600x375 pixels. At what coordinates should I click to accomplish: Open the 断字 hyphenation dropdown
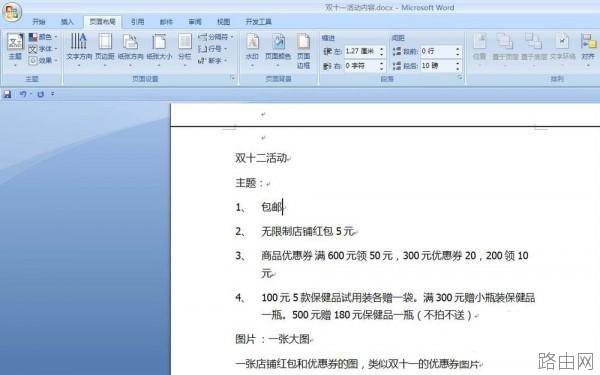pos(213,60)
